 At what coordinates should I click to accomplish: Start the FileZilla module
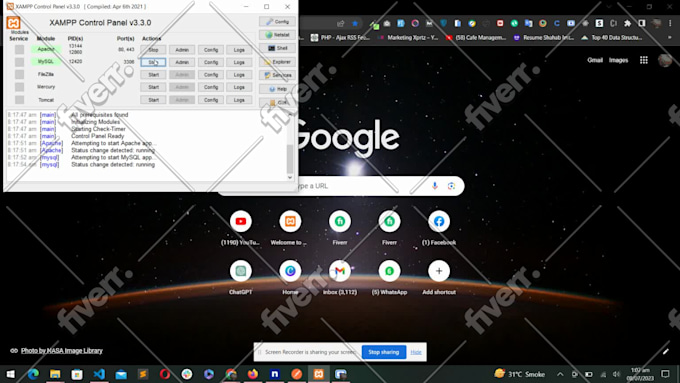[x=153, y=75]
